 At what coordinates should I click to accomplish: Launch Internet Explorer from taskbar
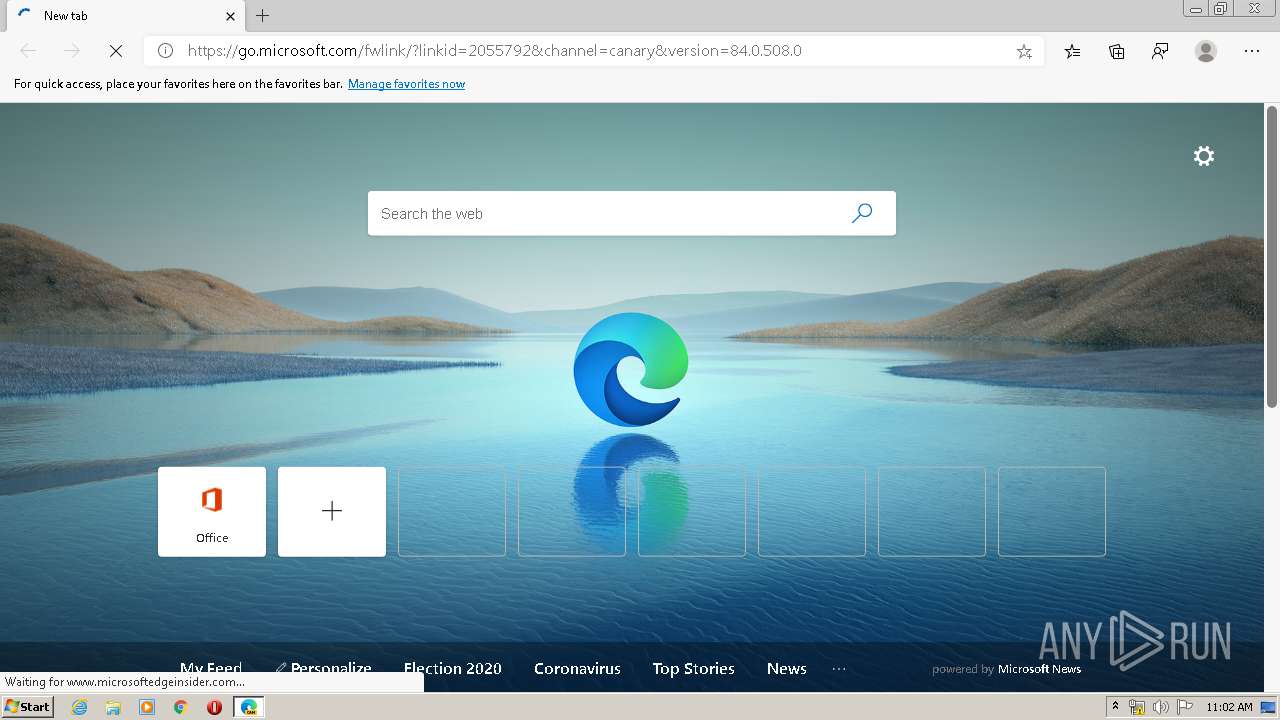tap(79, 707)
